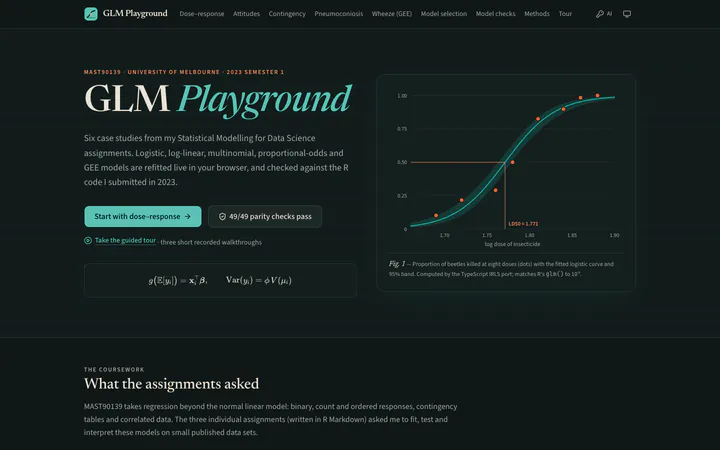The image size is (720, 450).
Task: Click the shield icon in parity checks
Action: pyautogui.click(x=222, y=216)
